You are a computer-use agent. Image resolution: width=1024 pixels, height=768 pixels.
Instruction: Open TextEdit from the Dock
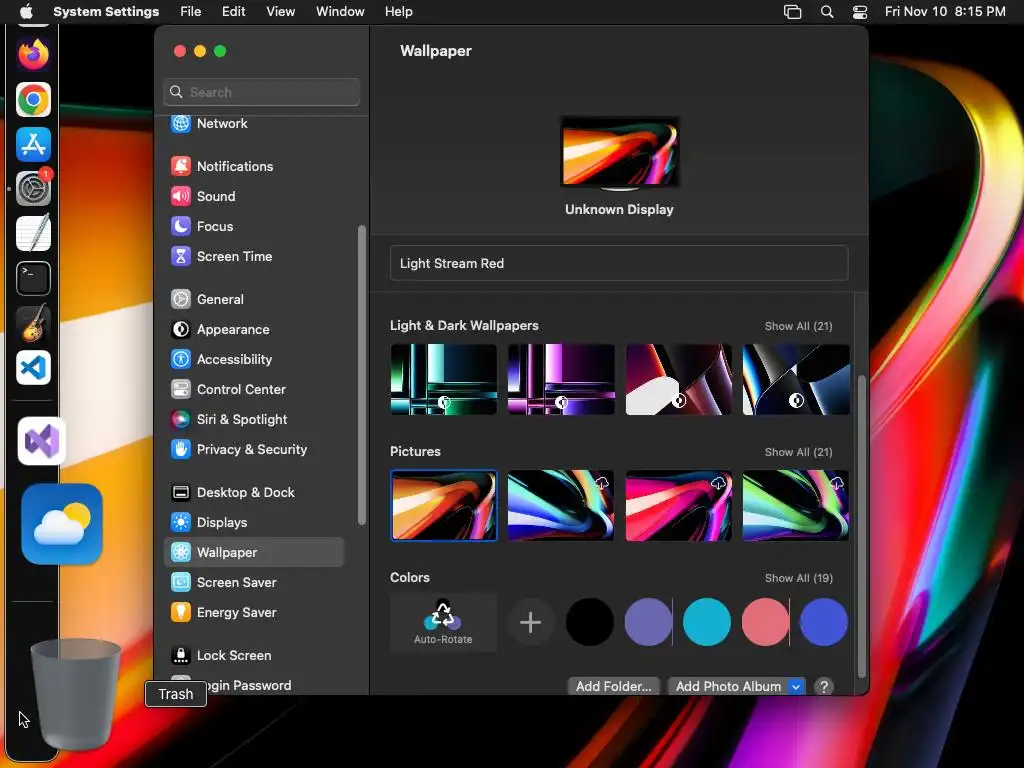(33, 233)
